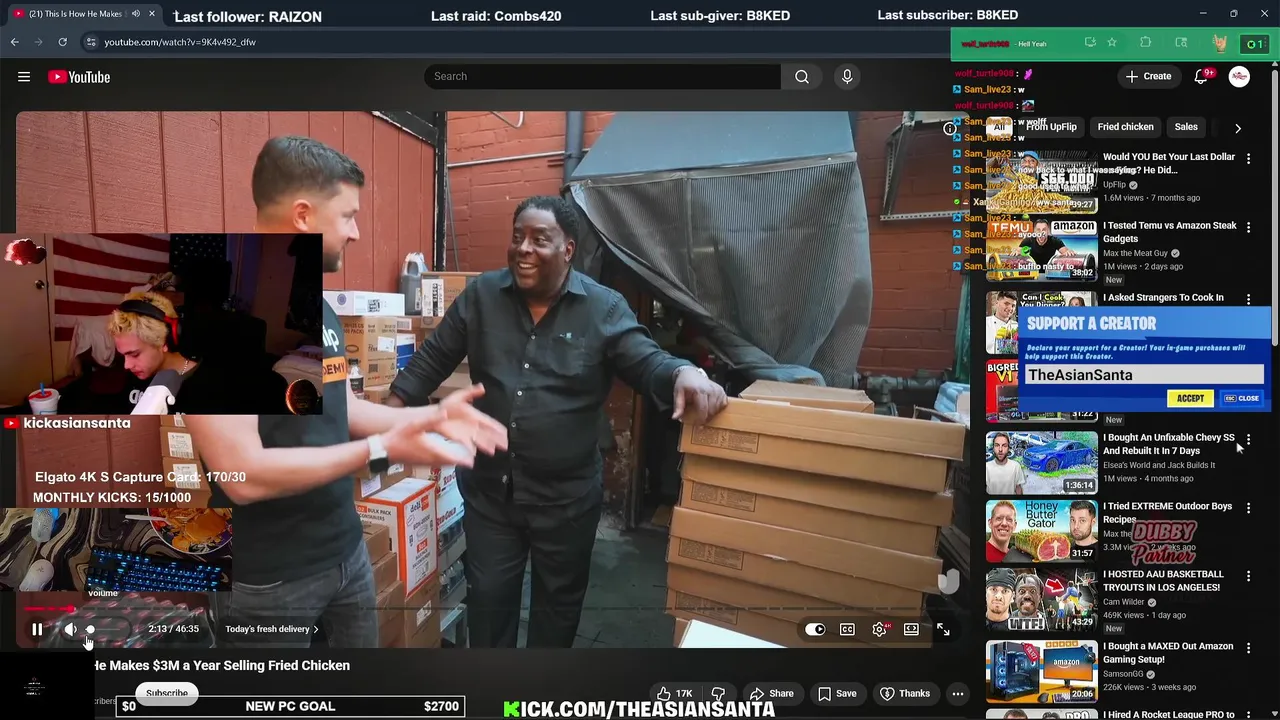This screenshot has width=1280, height=720.
Task: Show the video info card icon
Action: point(949,128)
